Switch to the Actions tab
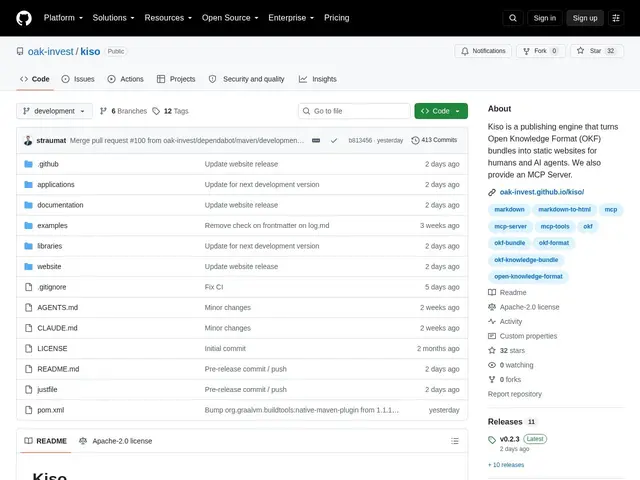 pos(125,79)
